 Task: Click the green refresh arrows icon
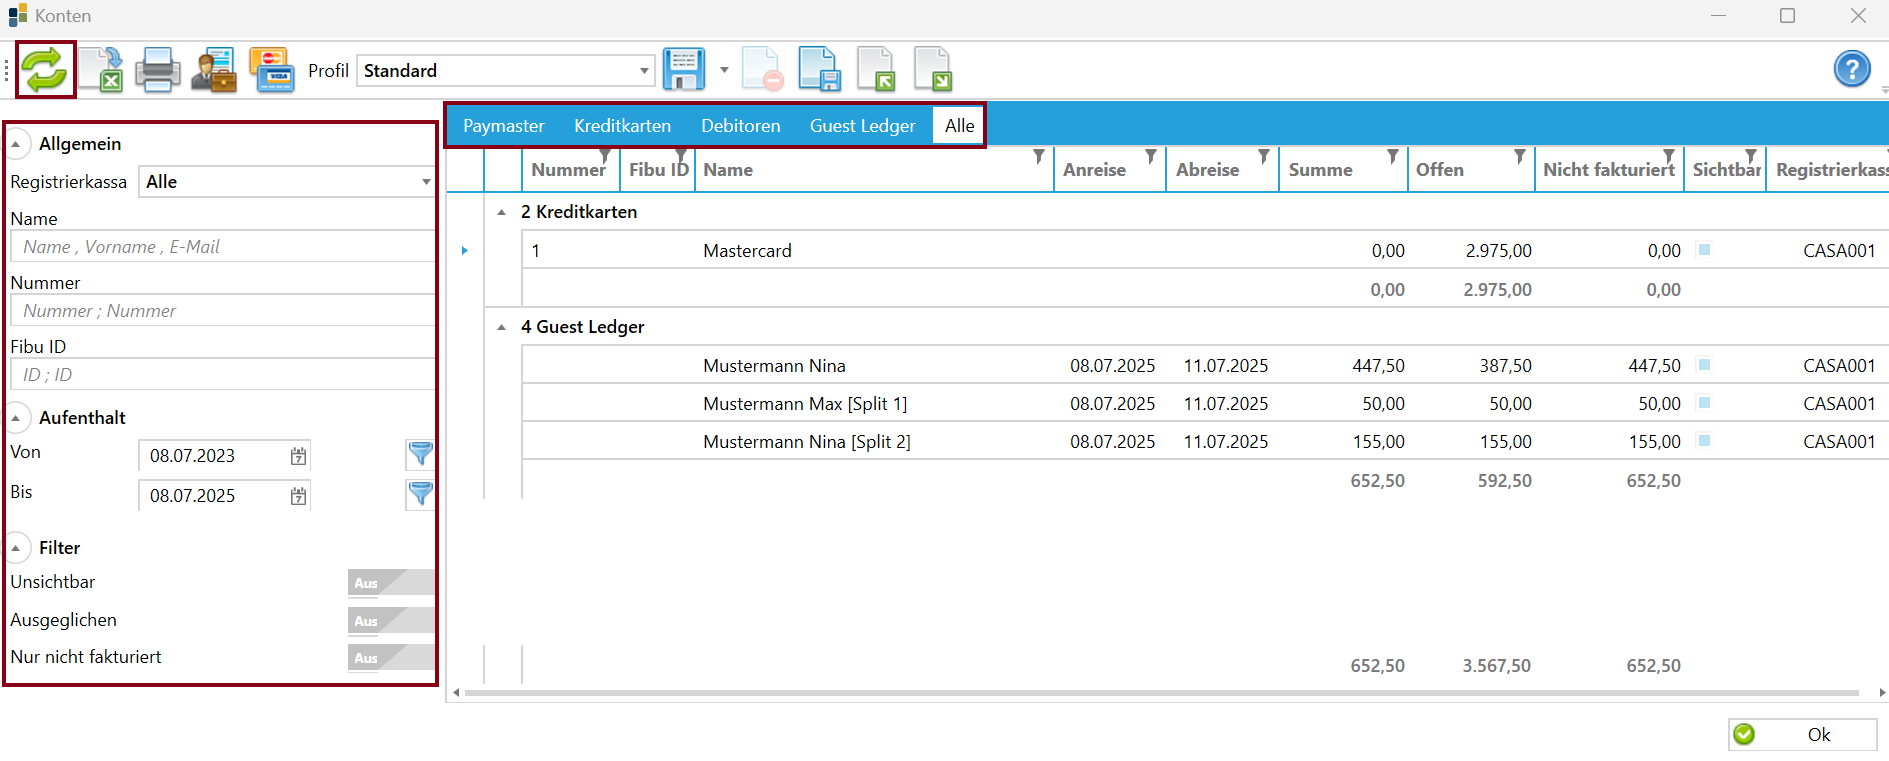pos(45,70)
